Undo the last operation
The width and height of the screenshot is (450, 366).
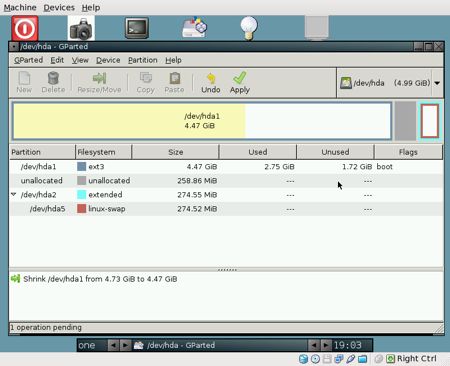click(x=211, y=82)
